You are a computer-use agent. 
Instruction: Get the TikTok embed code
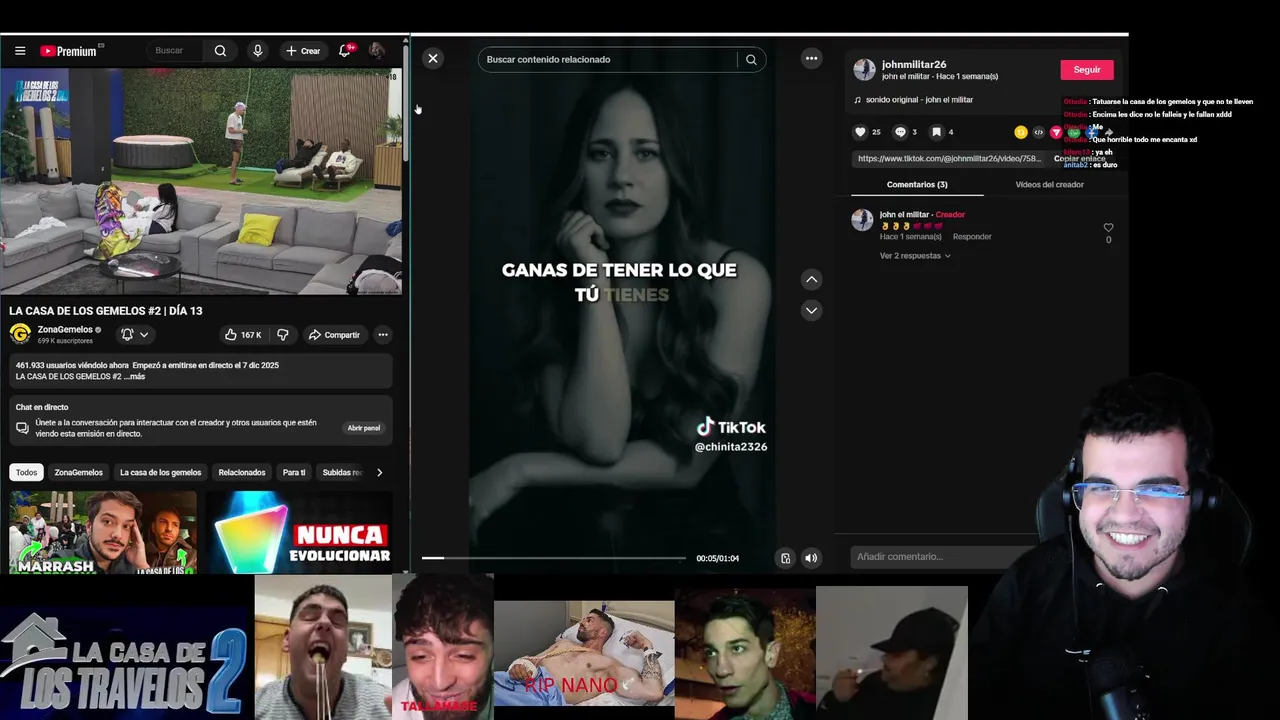pos(1038,132)
